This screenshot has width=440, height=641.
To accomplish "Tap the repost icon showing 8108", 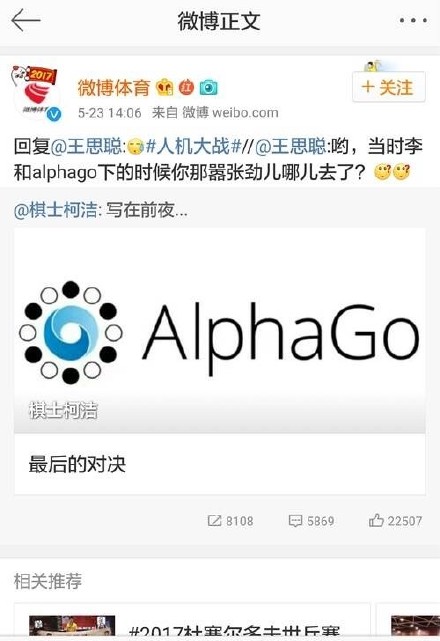I will pos(230,521).
